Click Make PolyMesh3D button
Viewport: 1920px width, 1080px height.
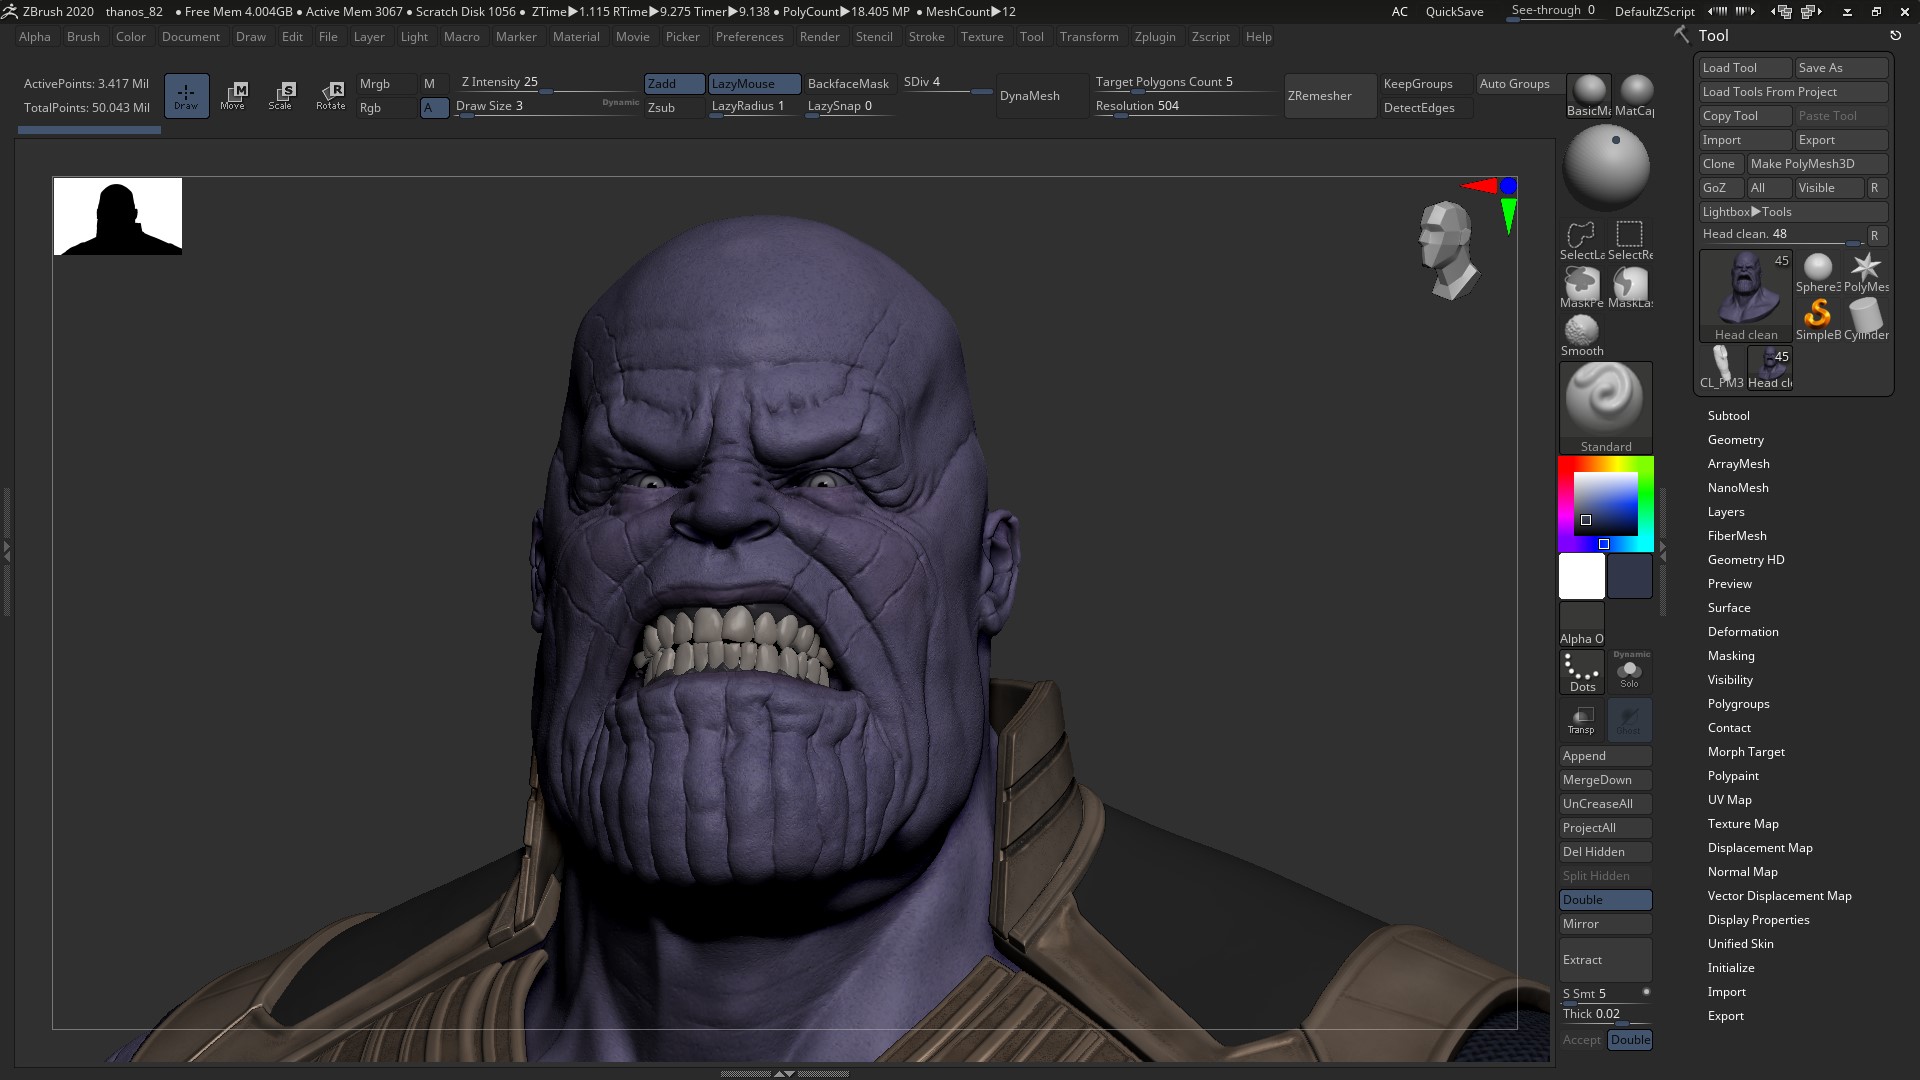tap(1817, 164)
